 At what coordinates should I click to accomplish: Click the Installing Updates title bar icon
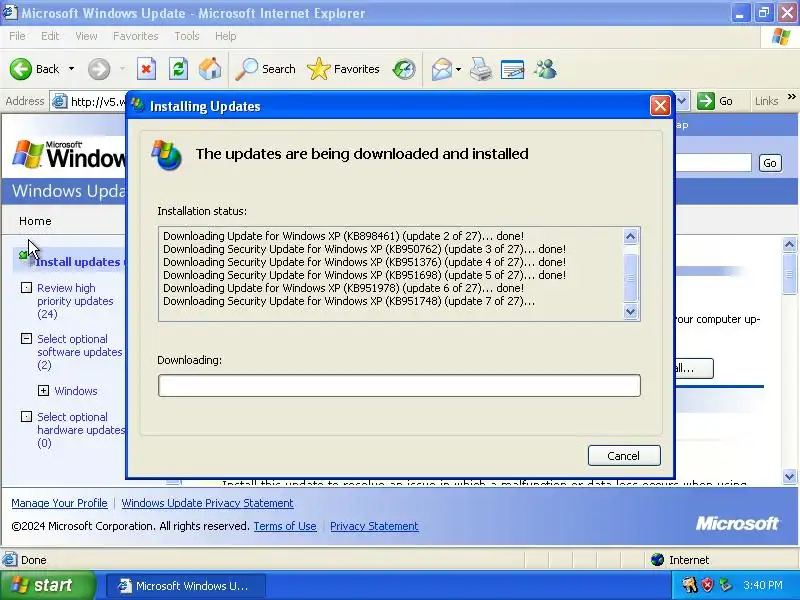pyautogui.click(x=137, y=105)
